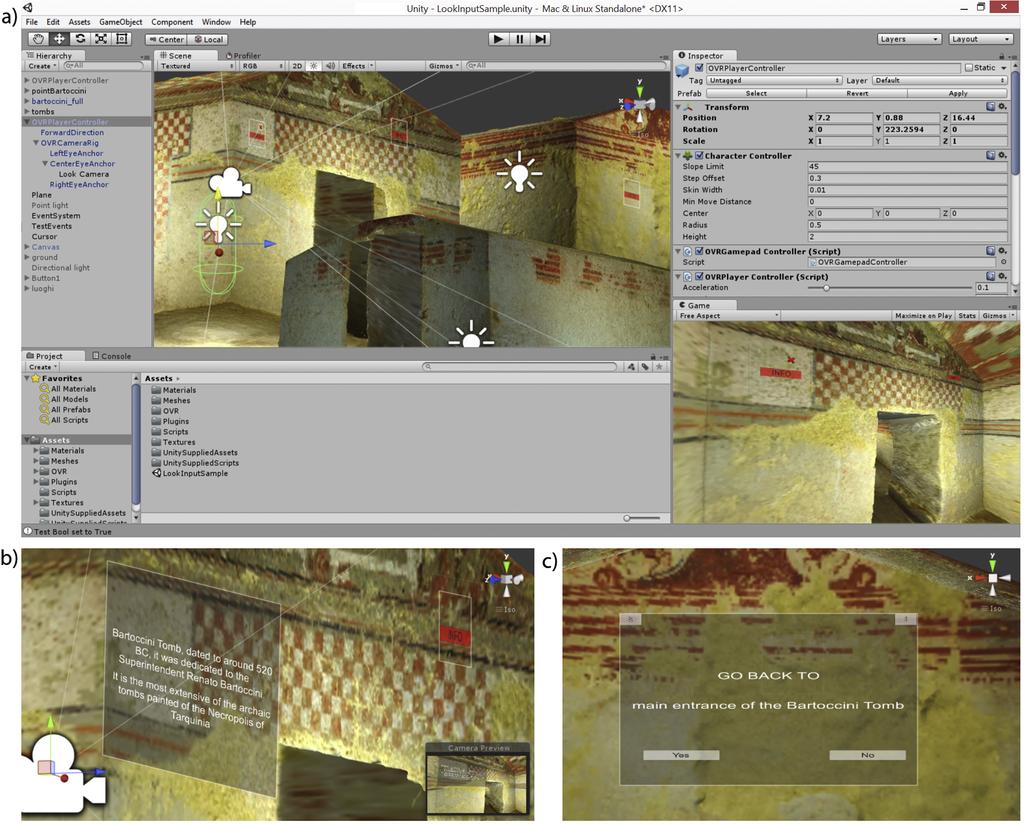Open the Transform component gear menu
Viewport: 1024px width, 824px height.
(1002, 106)
